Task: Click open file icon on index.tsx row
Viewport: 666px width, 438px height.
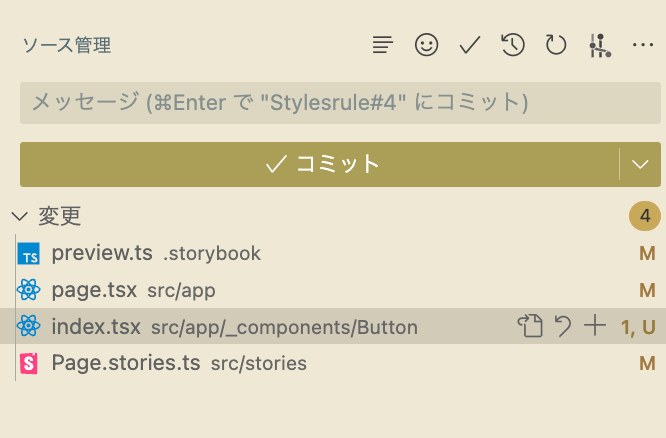Action: coord(530,326)
